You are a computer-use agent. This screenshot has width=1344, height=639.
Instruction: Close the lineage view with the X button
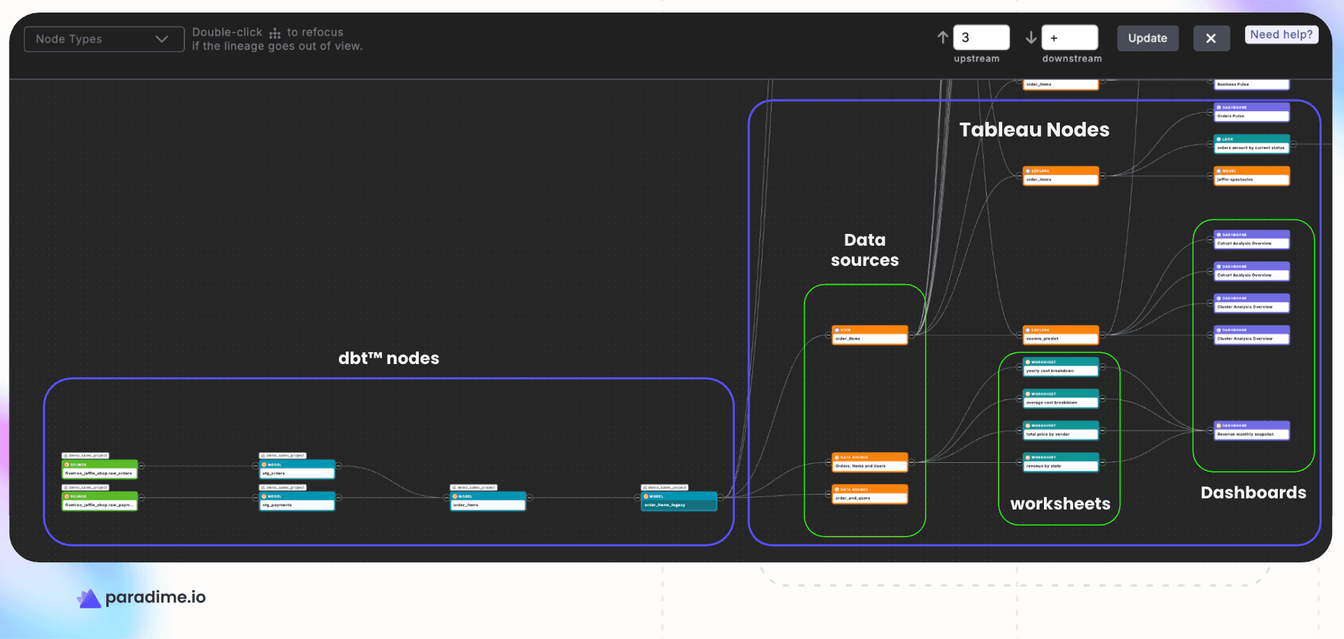[x=1211, y=38]
